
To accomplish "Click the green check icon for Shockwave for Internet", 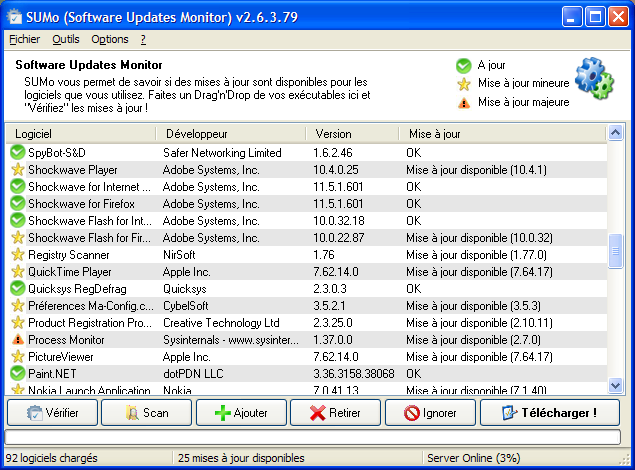I will [x=17, y=186].
